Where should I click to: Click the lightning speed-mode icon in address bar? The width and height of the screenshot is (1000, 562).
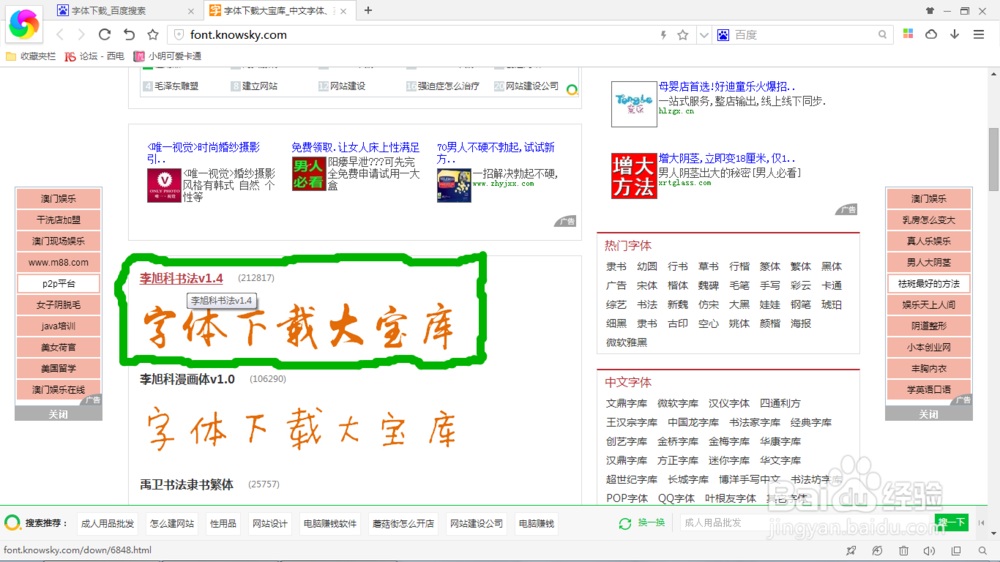click(663, 35)
